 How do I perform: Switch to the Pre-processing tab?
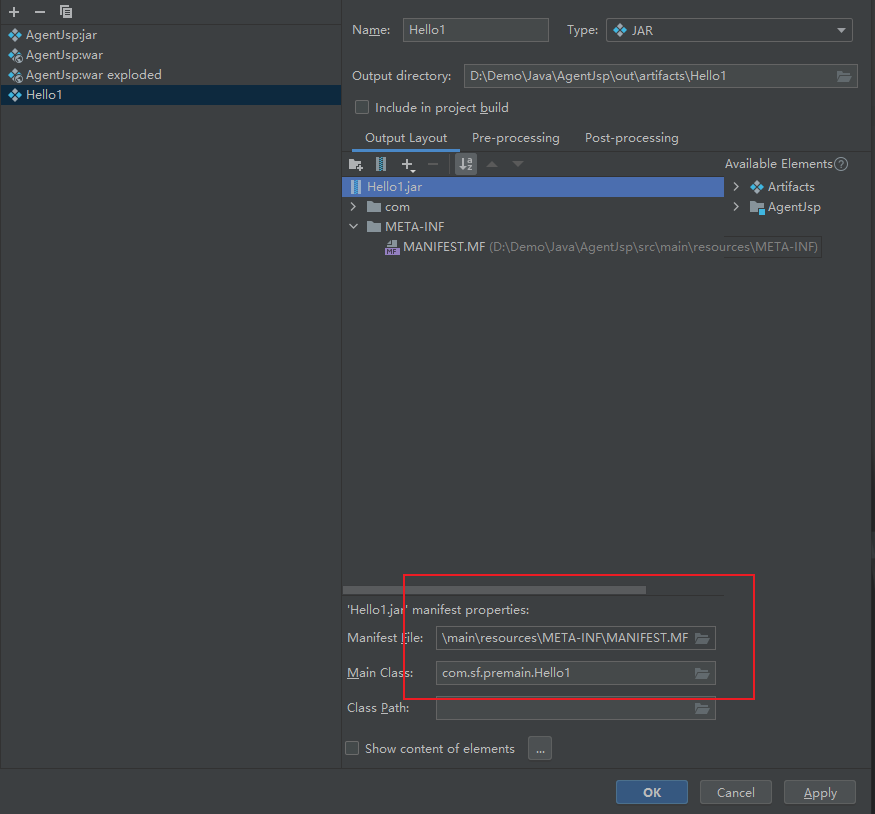coord(516,138)
